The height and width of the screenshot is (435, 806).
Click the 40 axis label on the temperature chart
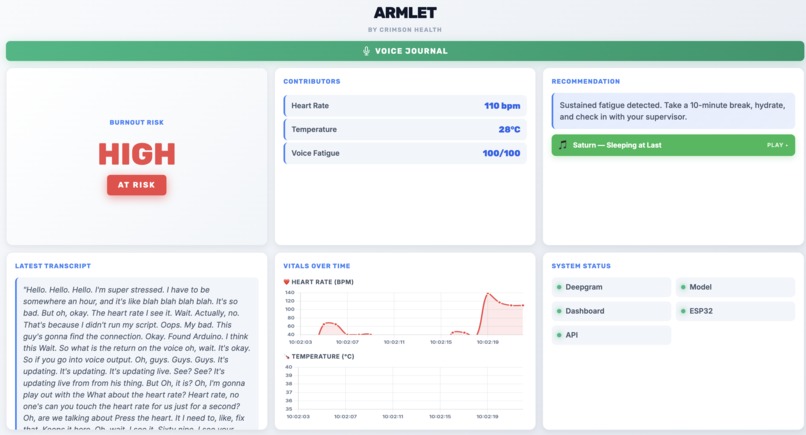(288, 367)
